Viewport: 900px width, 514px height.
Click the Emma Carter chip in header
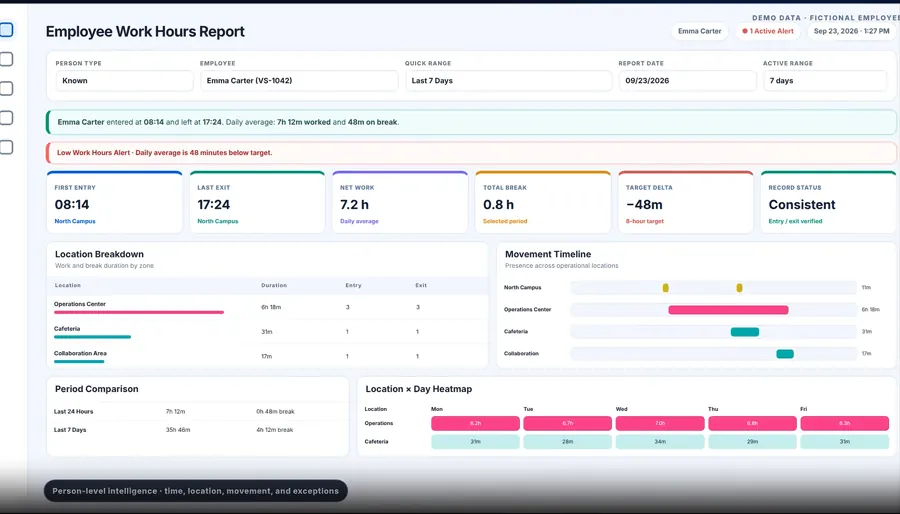pyautogui.click(x=699, y=31)
